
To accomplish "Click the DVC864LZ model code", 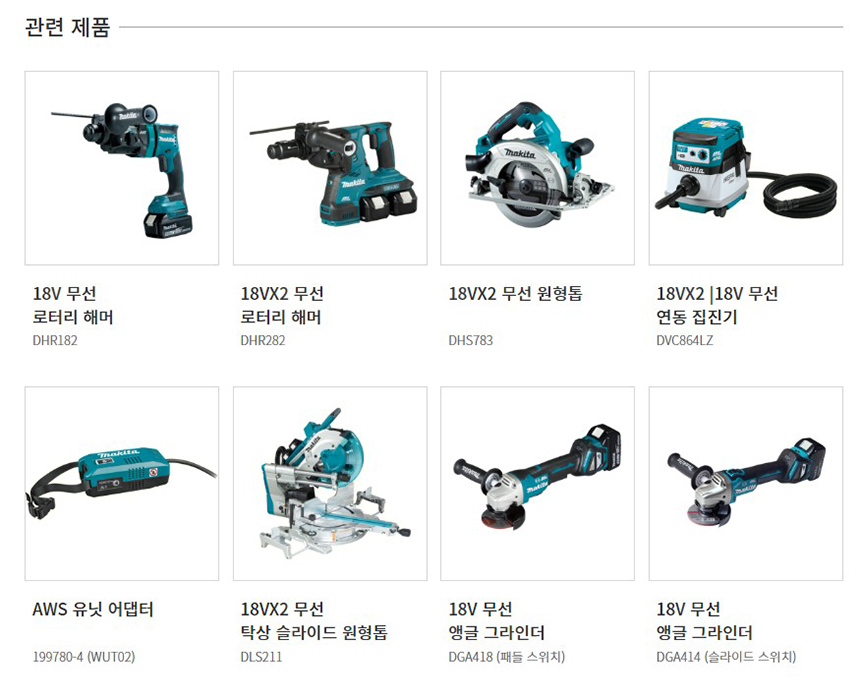I will click(x=685, y=341).
